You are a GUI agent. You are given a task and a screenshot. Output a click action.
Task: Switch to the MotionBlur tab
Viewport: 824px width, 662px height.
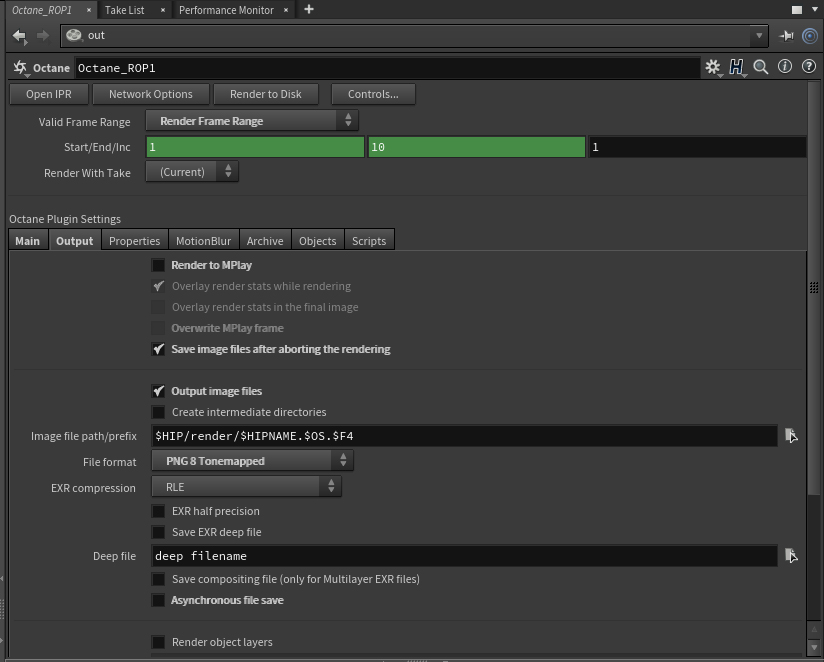click(203, 241)
